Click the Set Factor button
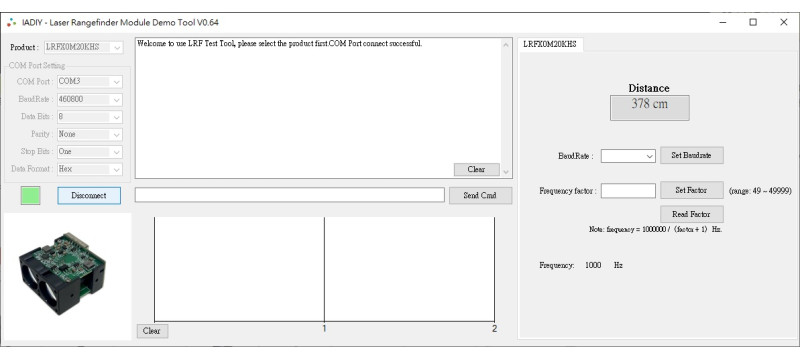800x360 pixels. [x=691, y=190]
